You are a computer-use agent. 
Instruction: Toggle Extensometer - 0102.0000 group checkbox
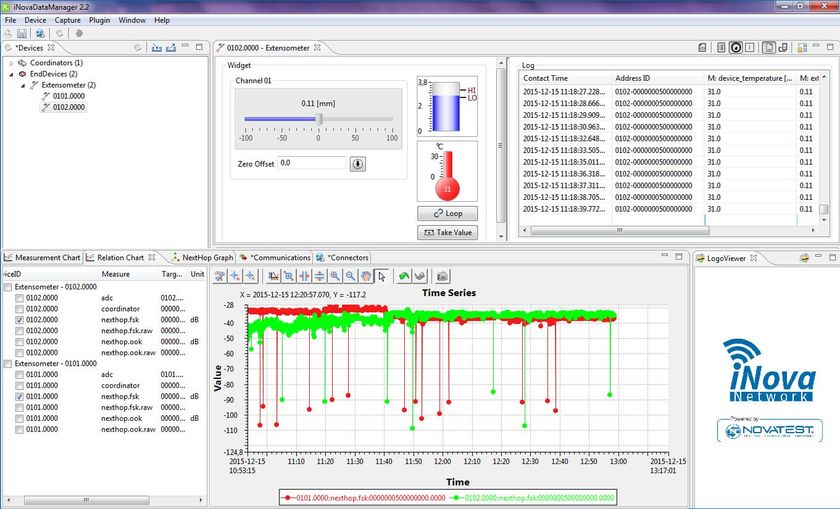click(x=8, y=287)
